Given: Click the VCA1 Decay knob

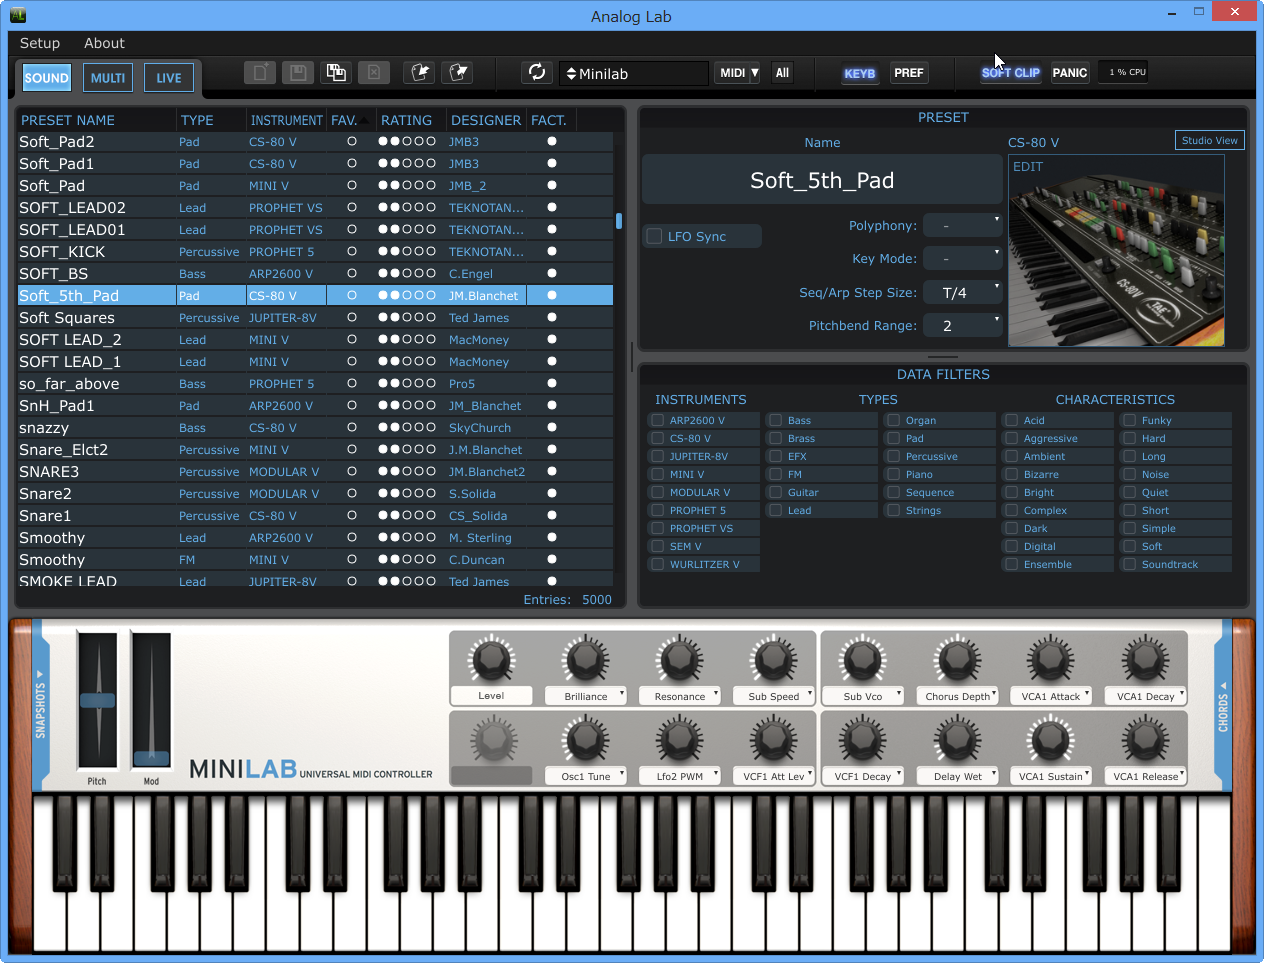Looking at the screenshot, I should tap(1145, 659).
